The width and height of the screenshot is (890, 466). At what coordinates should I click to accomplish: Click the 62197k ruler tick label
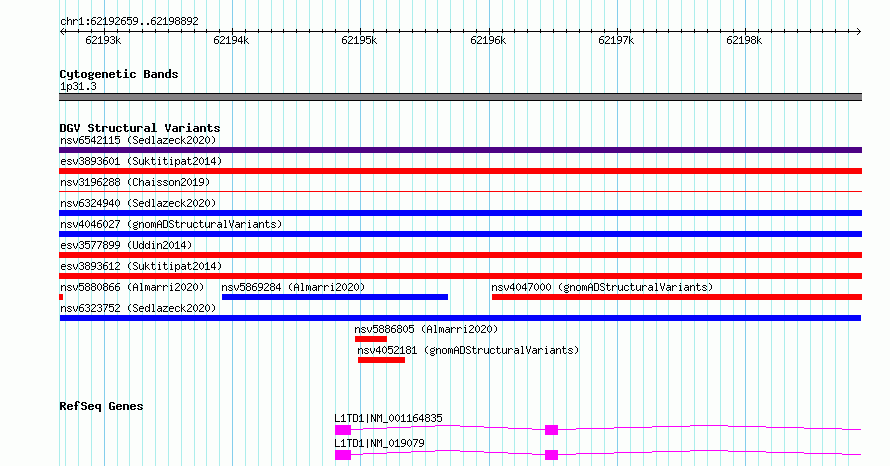[x=616, y=40]
